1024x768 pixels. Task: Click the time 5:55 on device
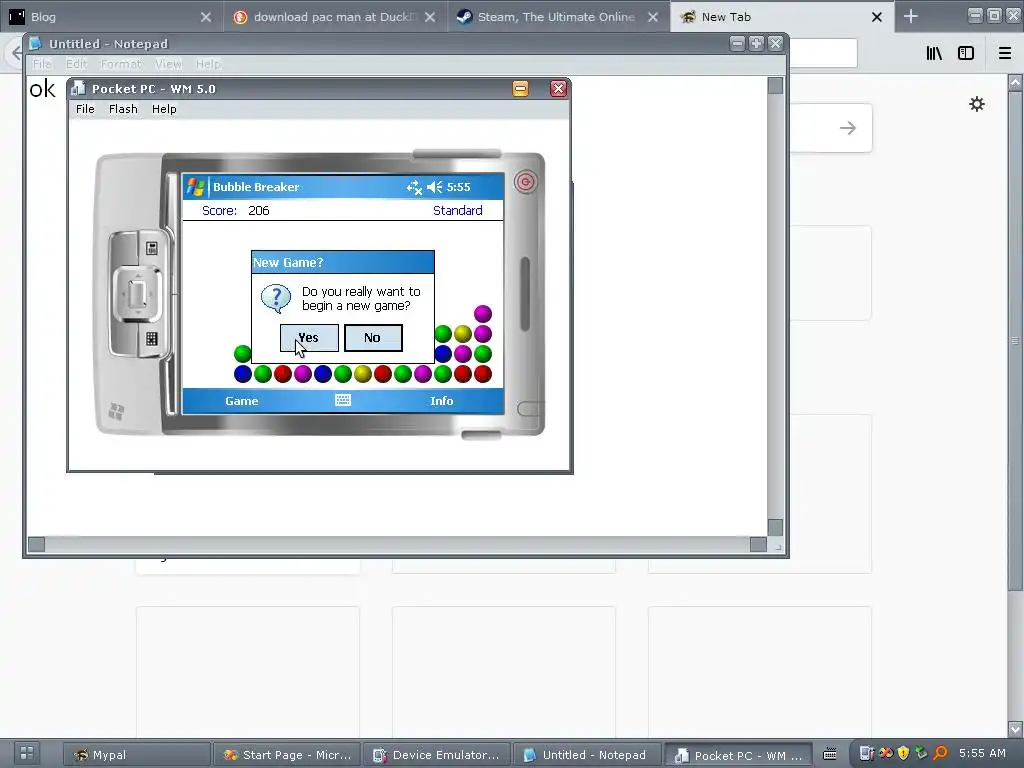click(x=458, y=187)
